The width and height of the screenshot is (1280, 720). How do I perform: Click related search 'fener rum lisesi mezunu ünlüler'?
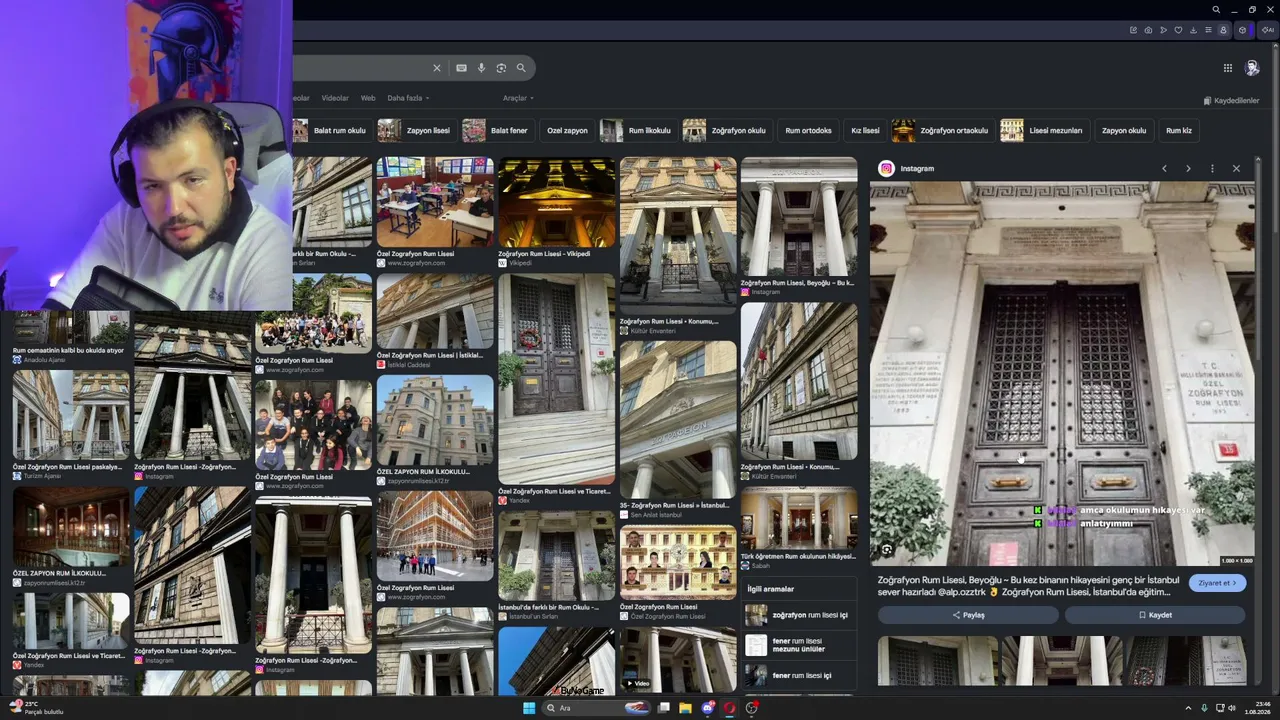799,645
